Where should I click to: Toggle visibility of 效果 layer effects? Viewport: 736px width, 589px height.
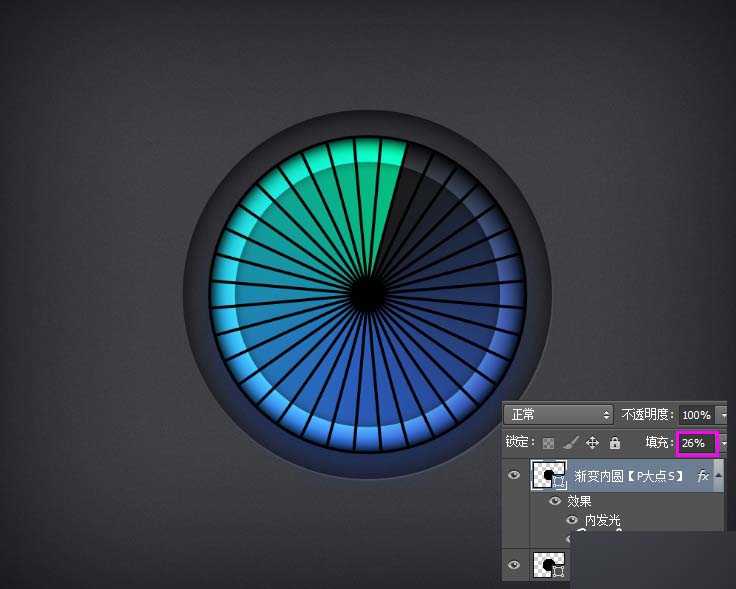pyautogui.click(x=555, y=501)
